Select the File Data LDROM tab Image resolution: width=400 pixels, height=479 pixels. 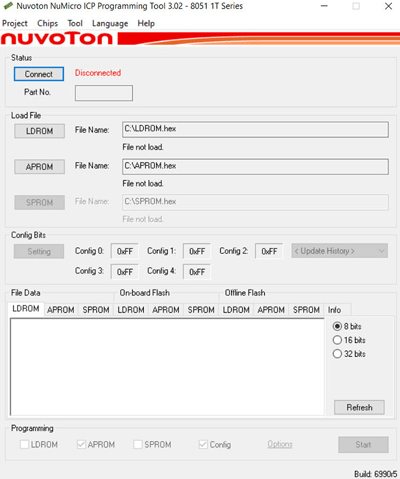coord(26,309)
